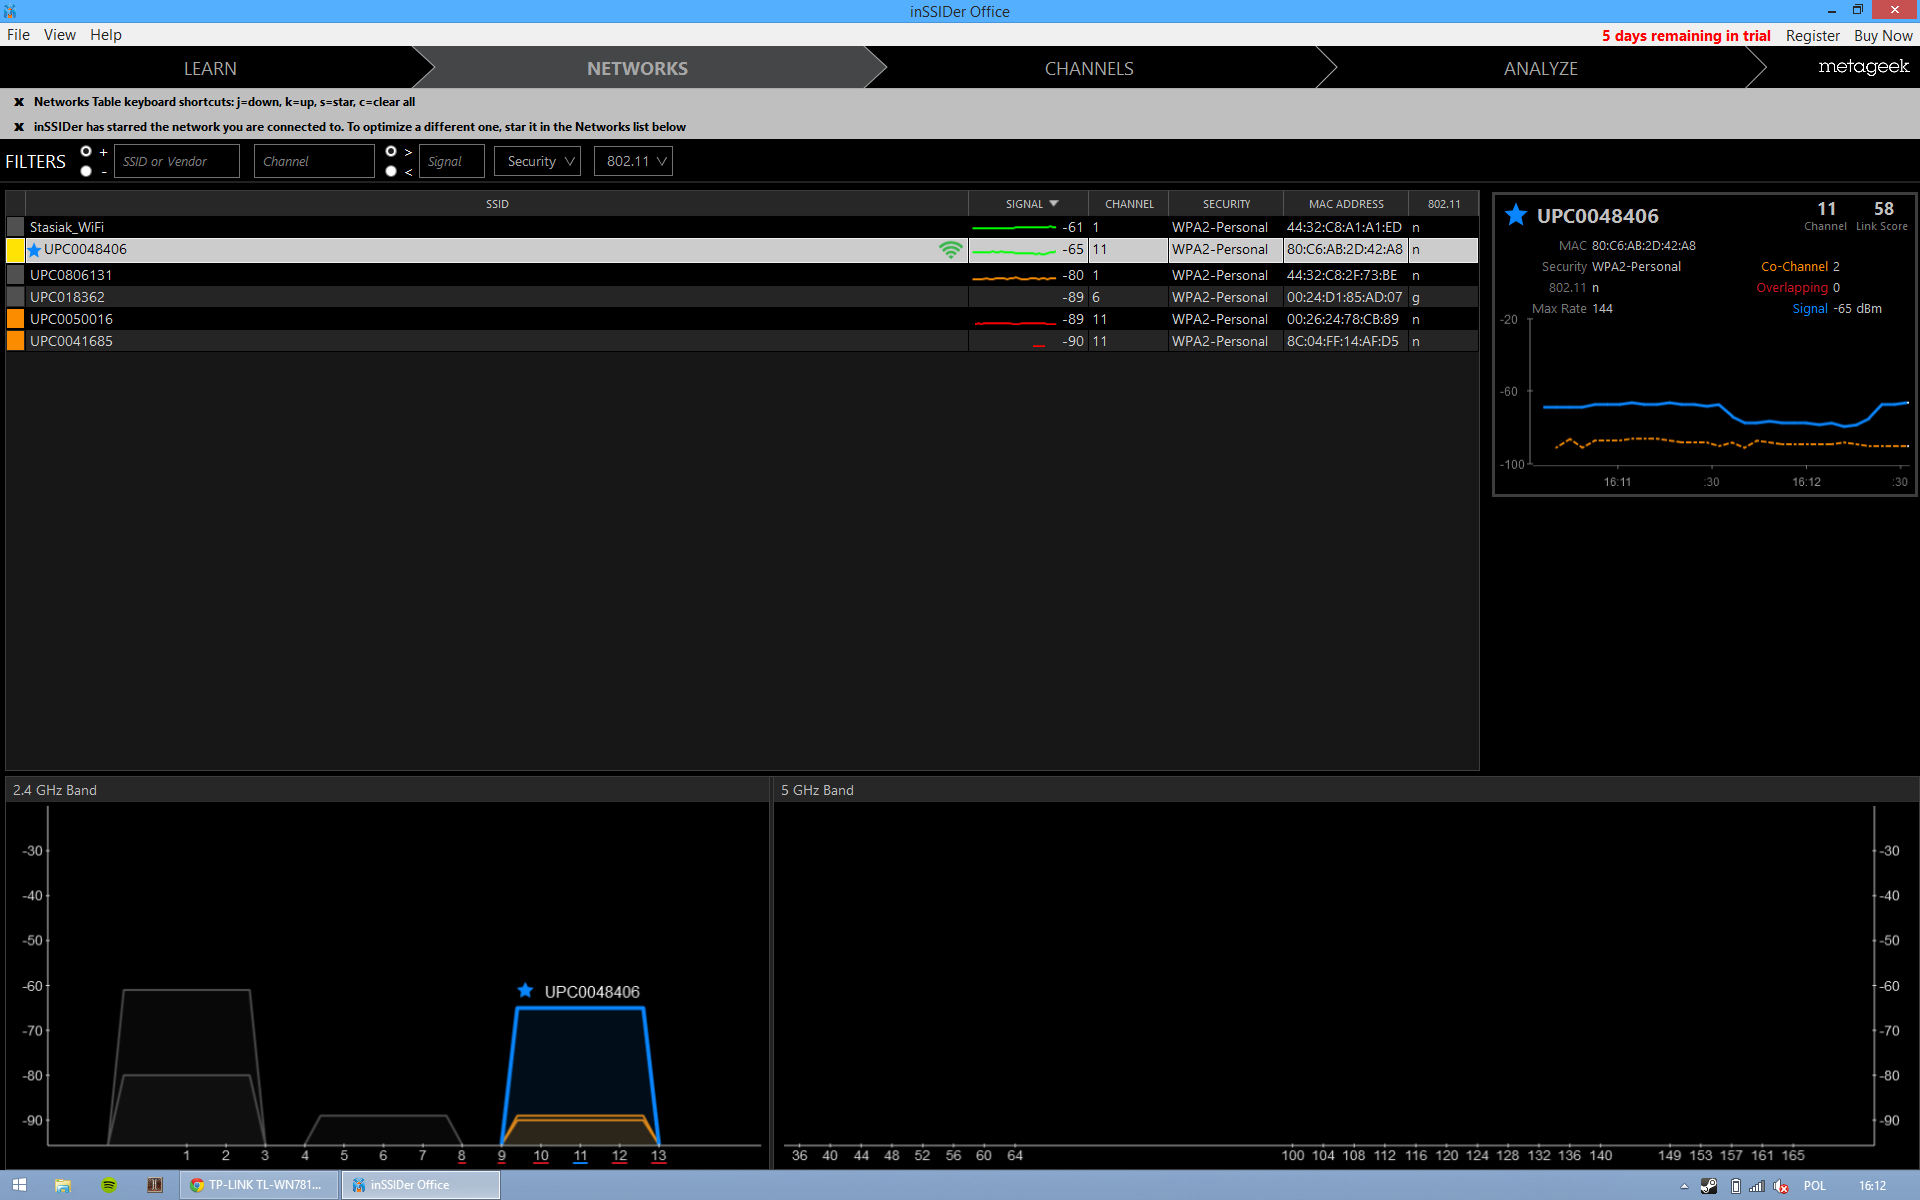
Task: Click the star marker in the 2.4 GHz graph
Action: pyautogui.click(x=525, y=990)
